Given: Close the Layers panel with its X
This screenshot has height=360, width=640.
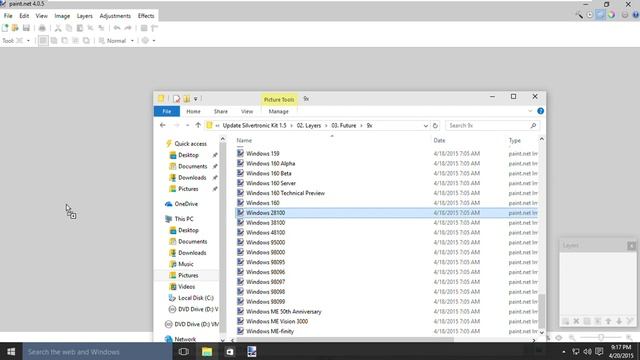Looking at the screenshot, I should coord(631,245).
